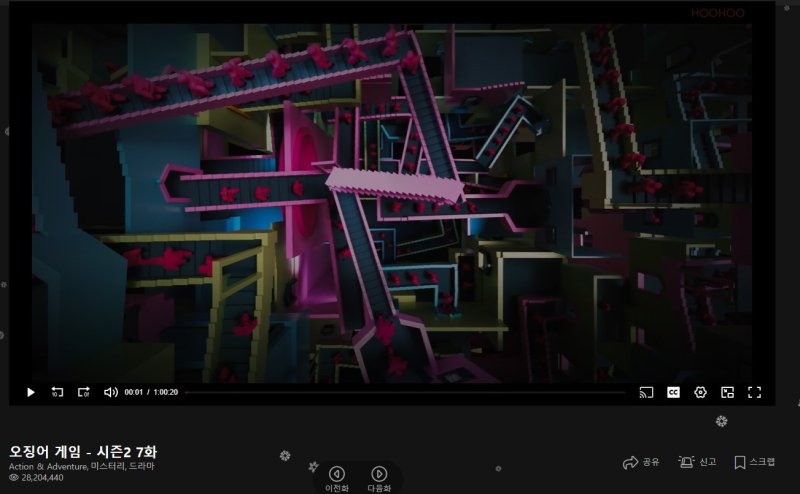
Task: Mute the video volume speaker icon
Action: click(111, 392)
